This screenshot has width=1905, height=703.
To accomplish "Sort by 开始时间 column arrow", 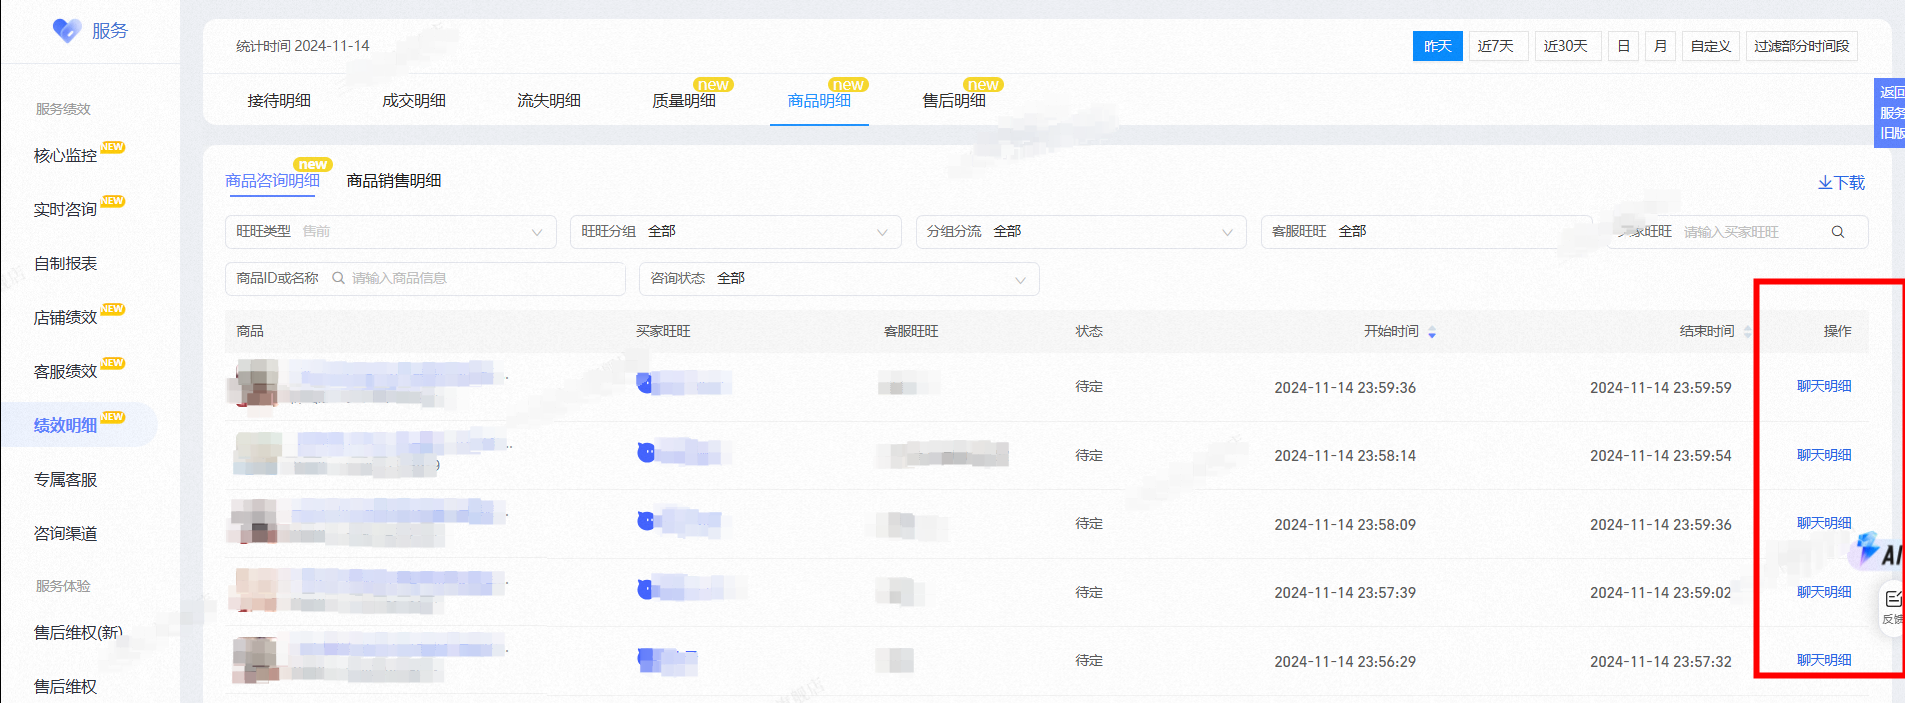I will (x=1432, y=332).
